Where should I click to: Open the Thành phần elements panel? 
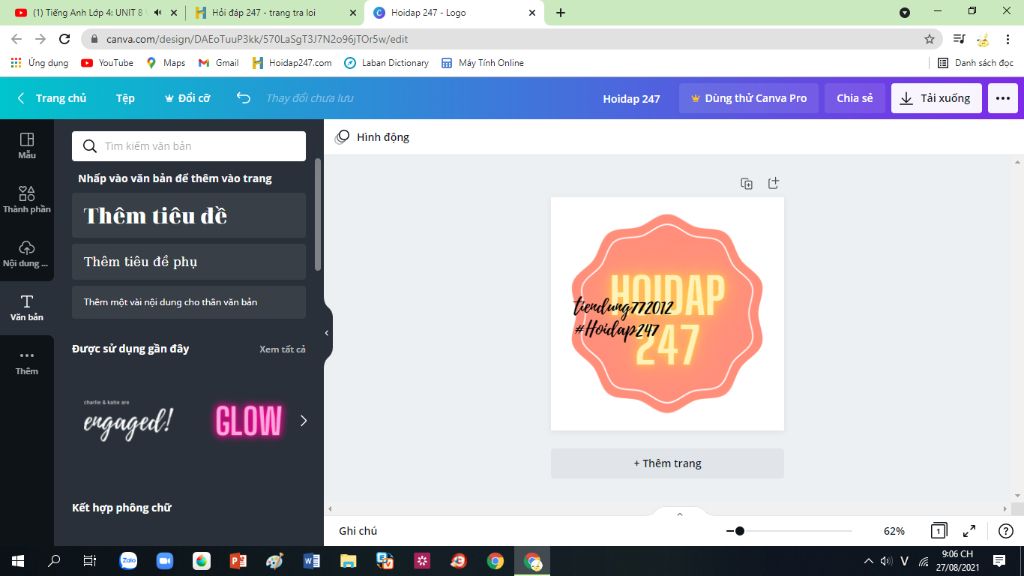27,199
